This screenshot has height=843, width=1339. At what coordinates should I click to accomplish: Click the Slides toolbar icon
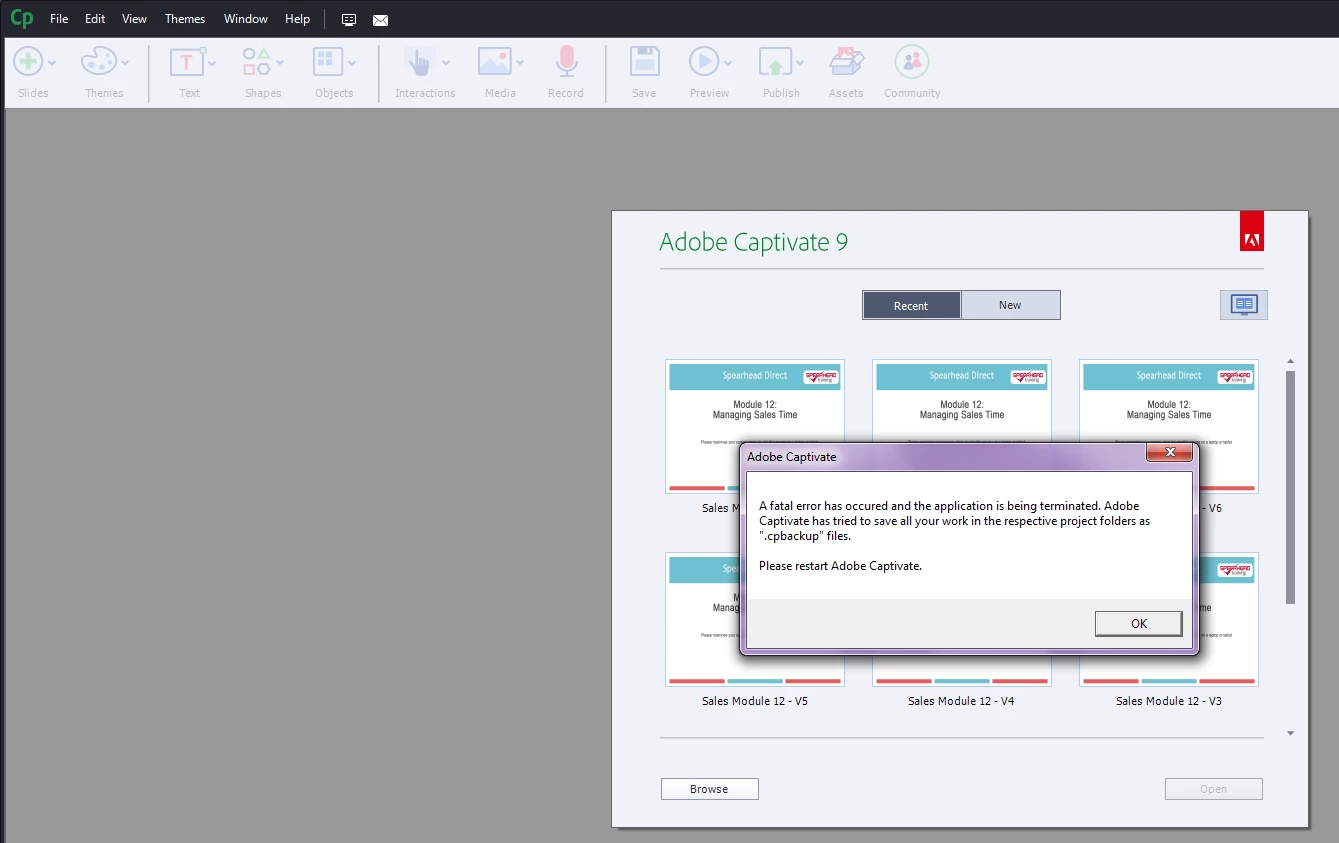coord(27,62)
